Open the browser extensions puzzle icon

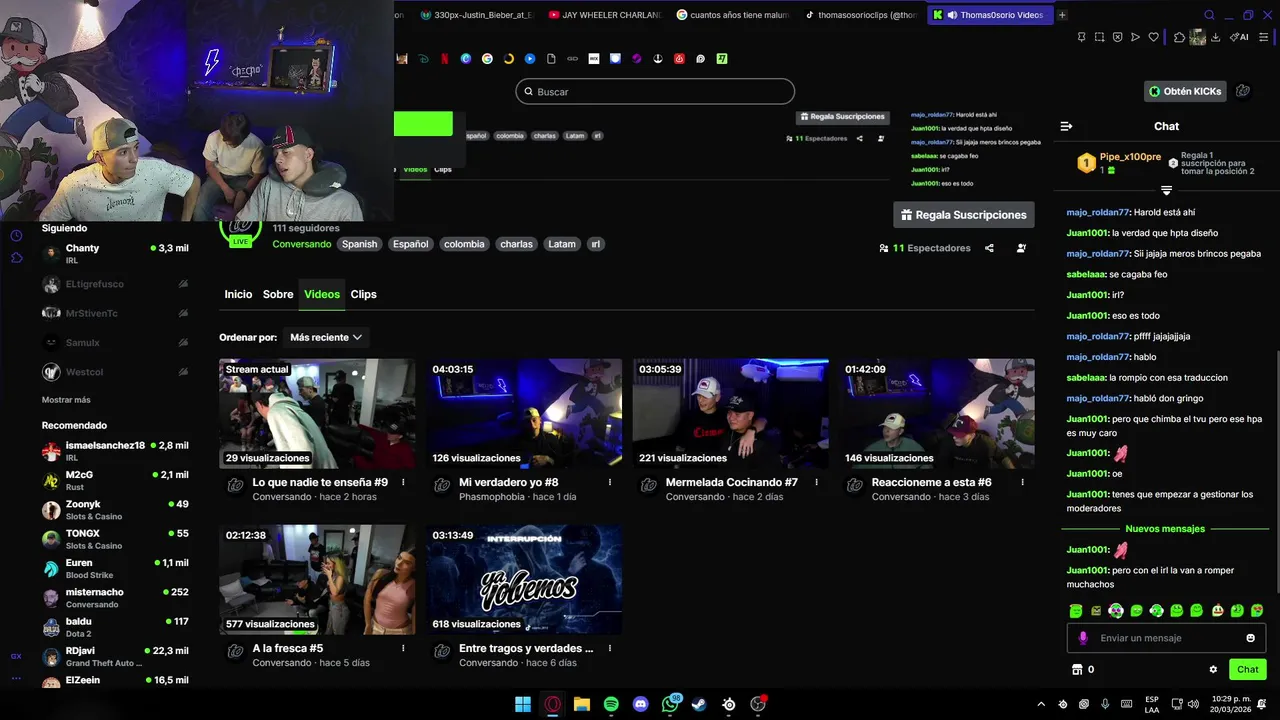[1179, 37]
